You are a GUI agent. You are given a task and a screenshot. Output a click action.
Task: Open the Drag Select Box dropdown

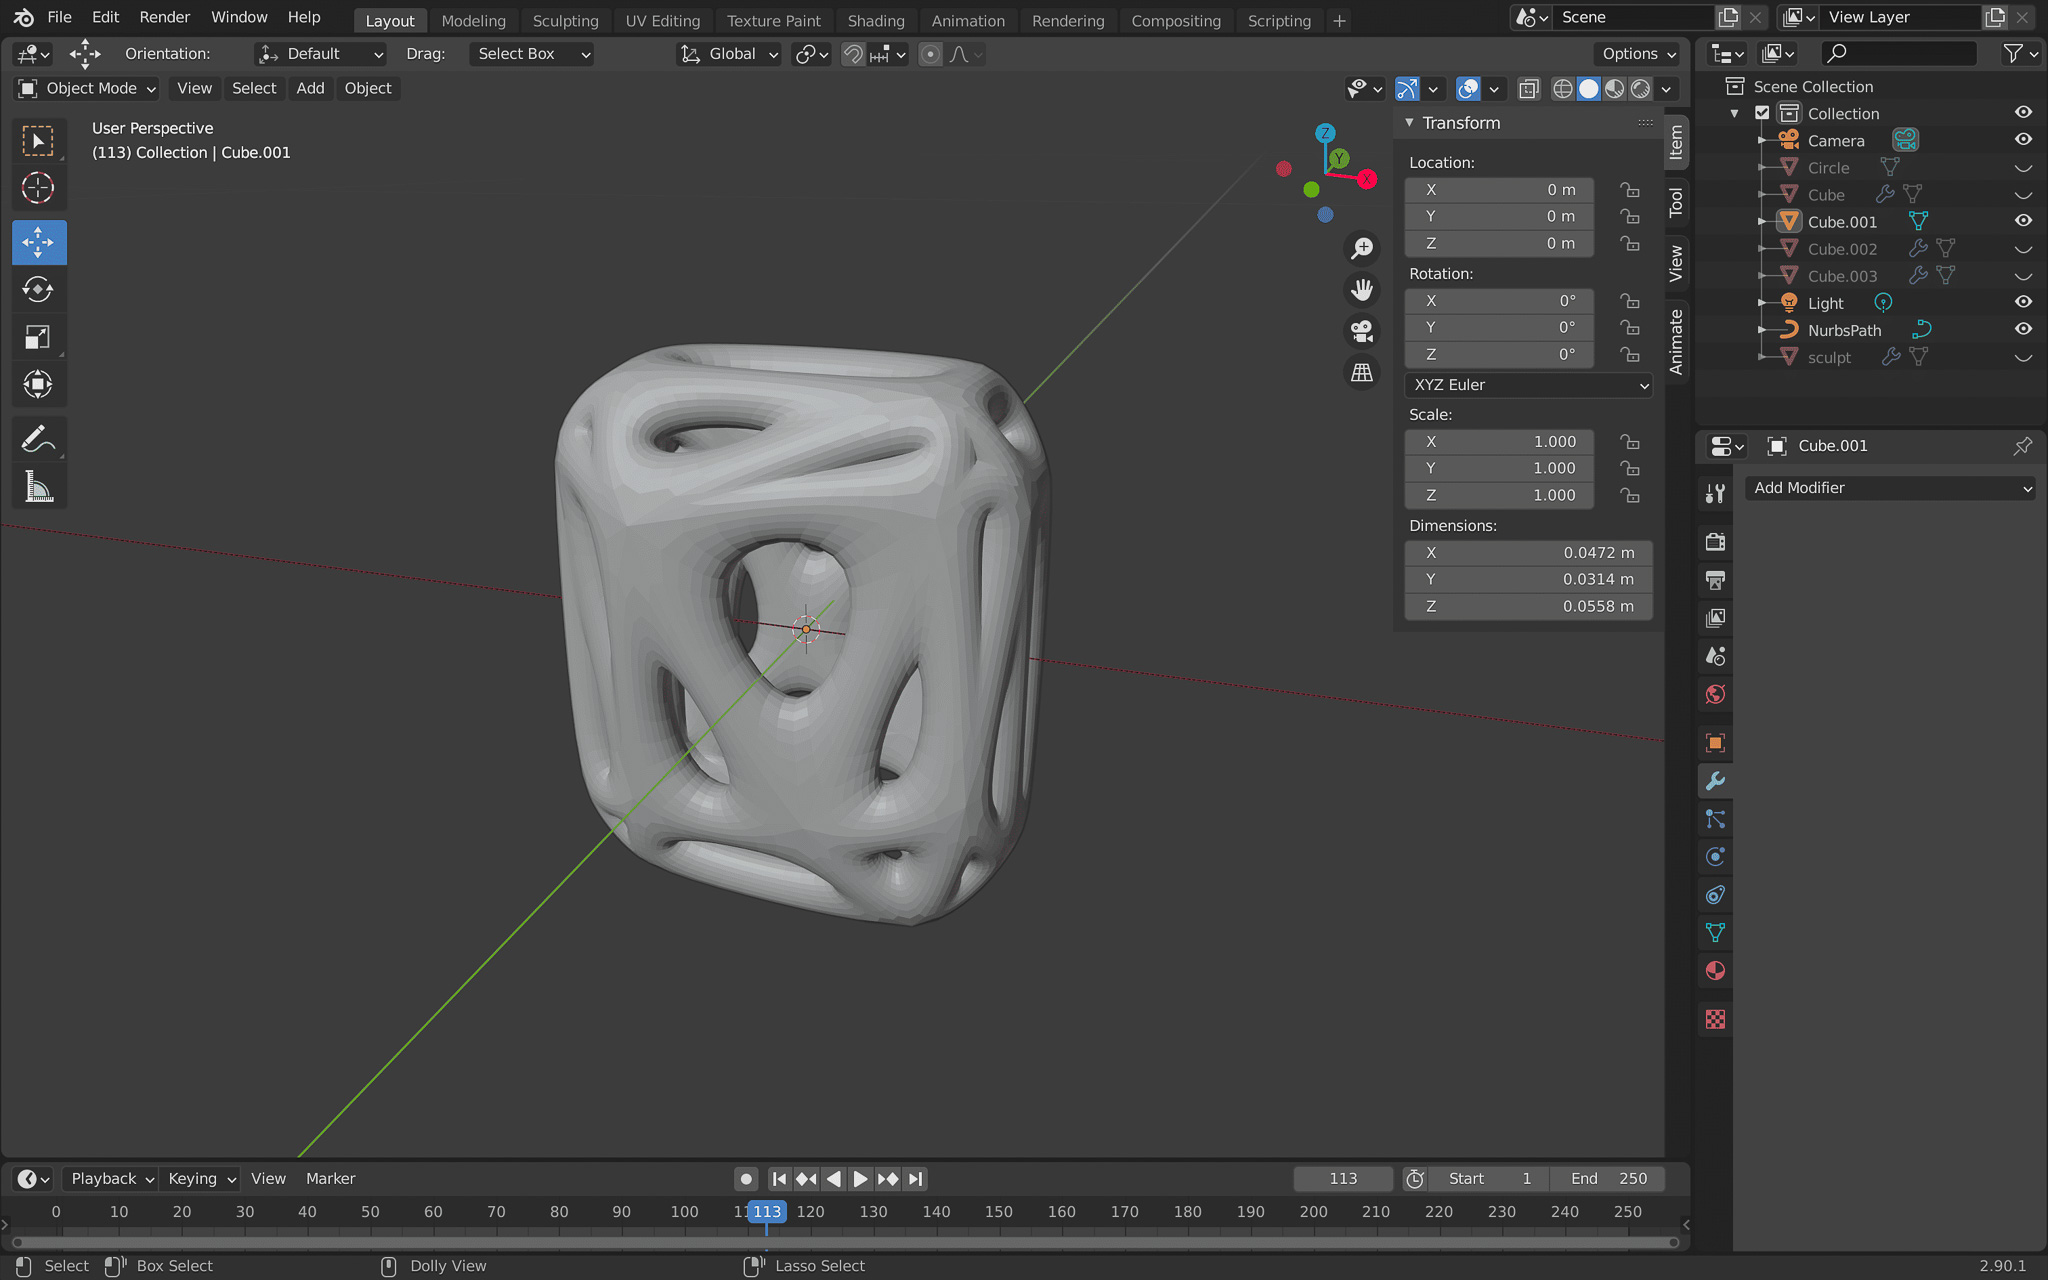[532, 54]
